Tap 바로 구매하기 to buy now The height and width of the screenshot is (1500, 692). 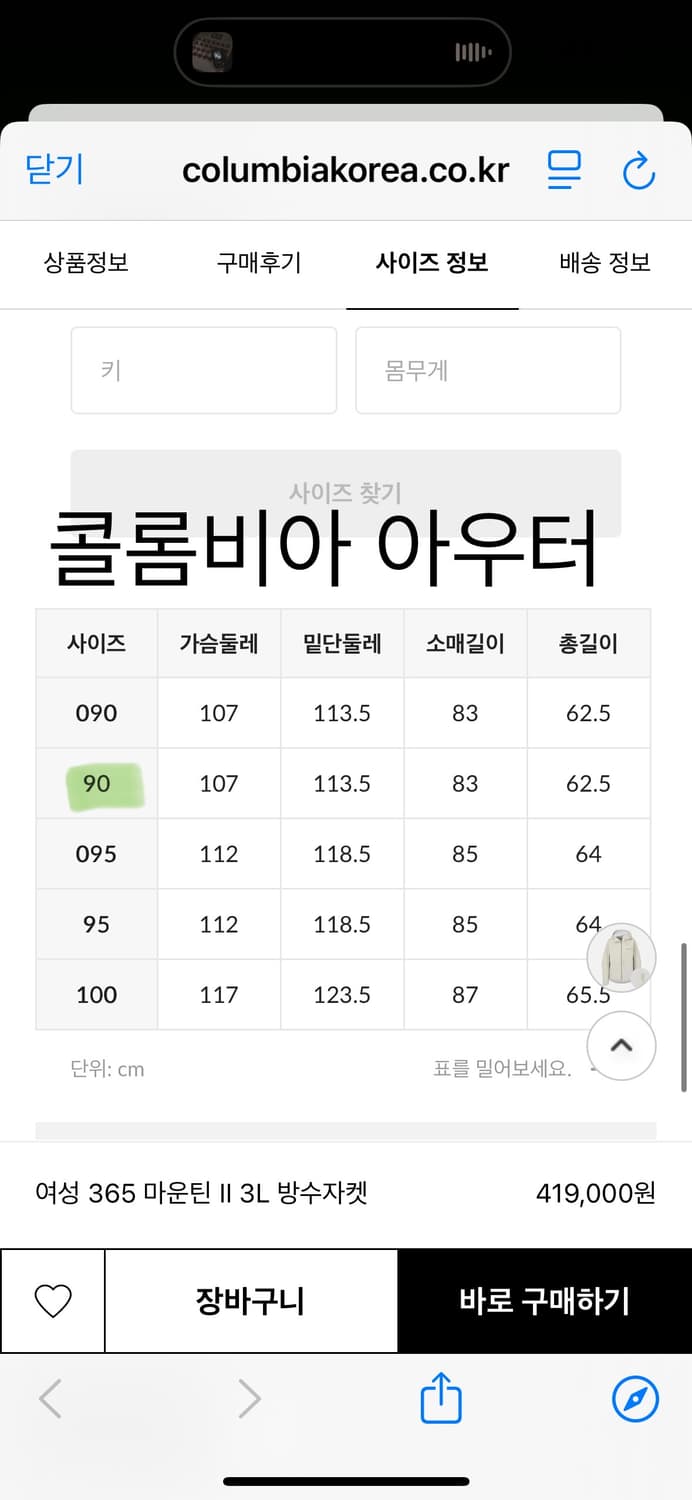coord(546,1301)
